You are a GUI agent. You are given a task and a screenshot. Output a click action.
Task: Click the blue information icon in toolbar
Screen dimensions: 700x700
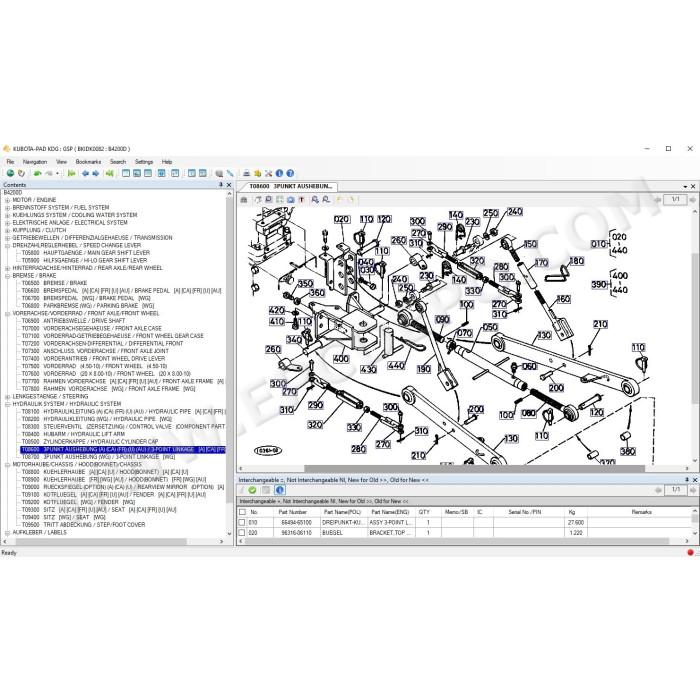click(279, 173)
